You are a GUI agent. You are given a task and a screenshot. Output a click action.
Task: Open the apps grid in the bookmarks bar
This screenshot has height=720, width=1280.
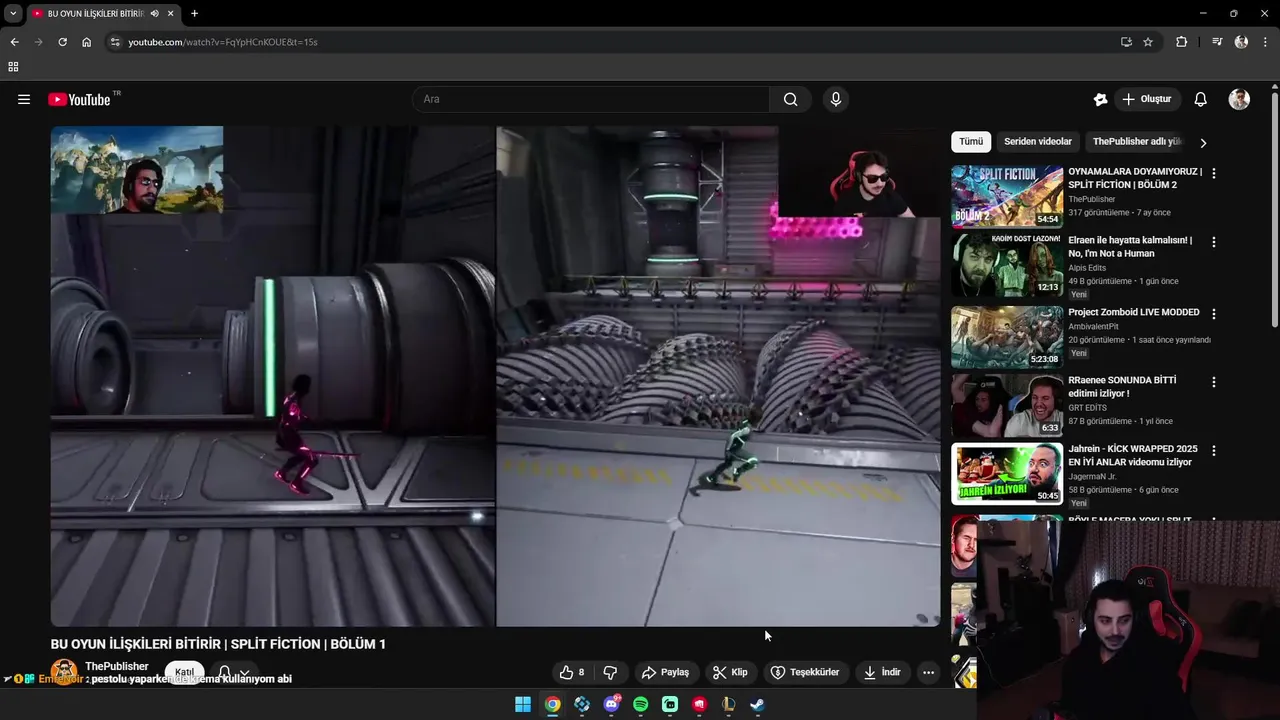pyautogui.click(x=13, y=67)
